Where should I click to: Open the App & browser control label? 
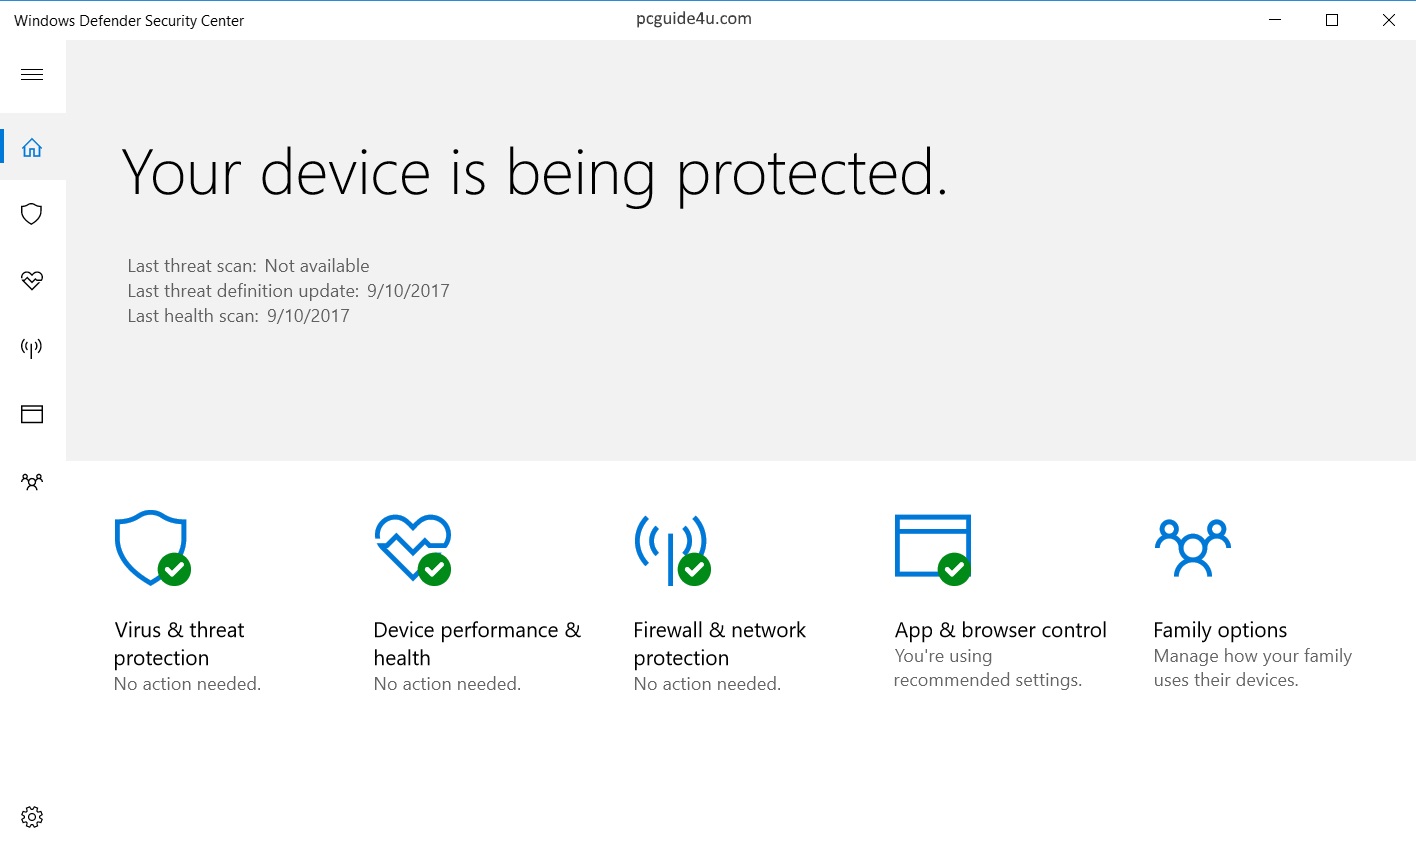tap(1000, 630)
